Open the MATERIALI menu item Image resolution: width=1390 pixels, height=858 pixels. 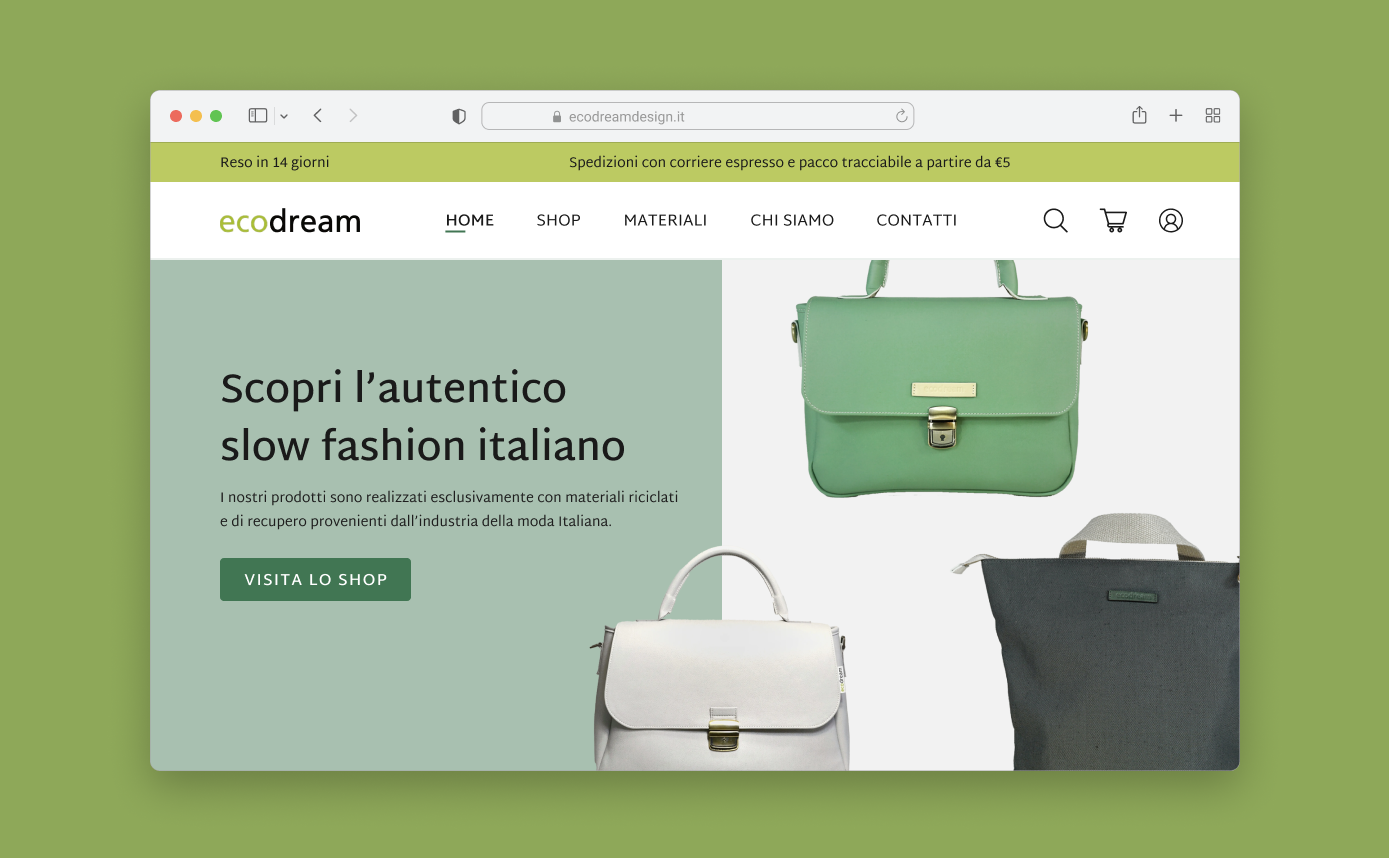(x=665, y=220)
